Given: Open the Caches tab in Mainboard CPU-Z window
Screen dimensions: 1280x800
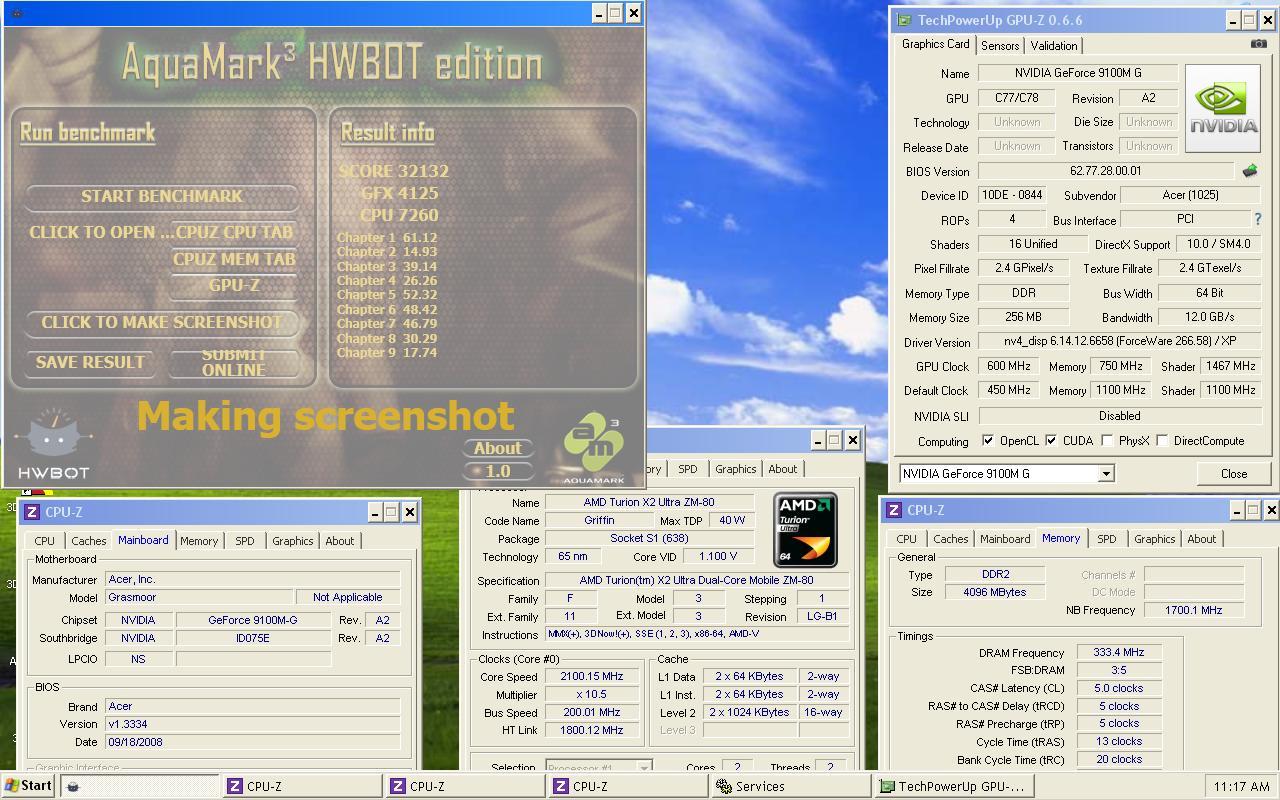Looking at the screenshot, I should click(x=88, y=541).
